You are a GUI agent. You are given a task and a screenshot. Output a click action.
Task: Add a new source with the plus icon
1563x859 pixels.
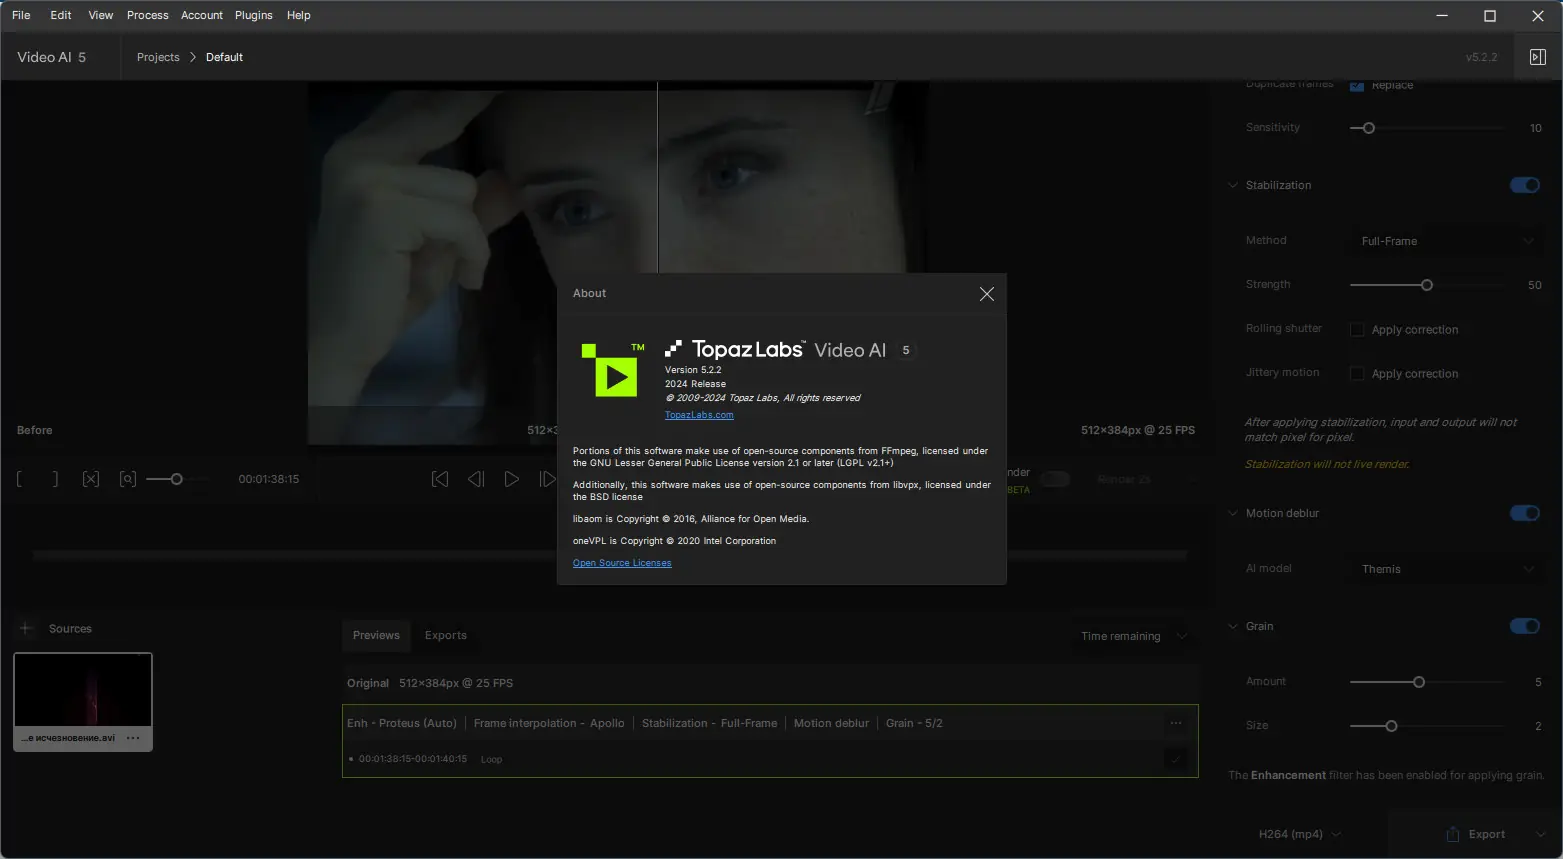point(25,628)
